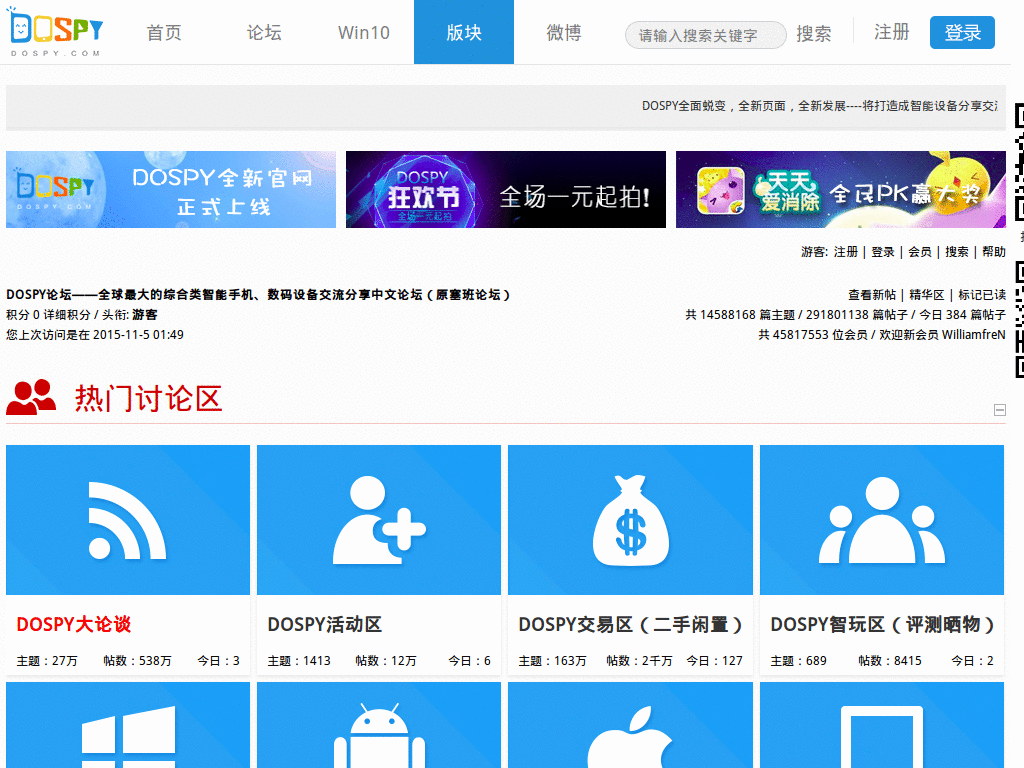The image size is (1024, 768).
Task: Click the DOSPY logo in the header
Action: 56,33
